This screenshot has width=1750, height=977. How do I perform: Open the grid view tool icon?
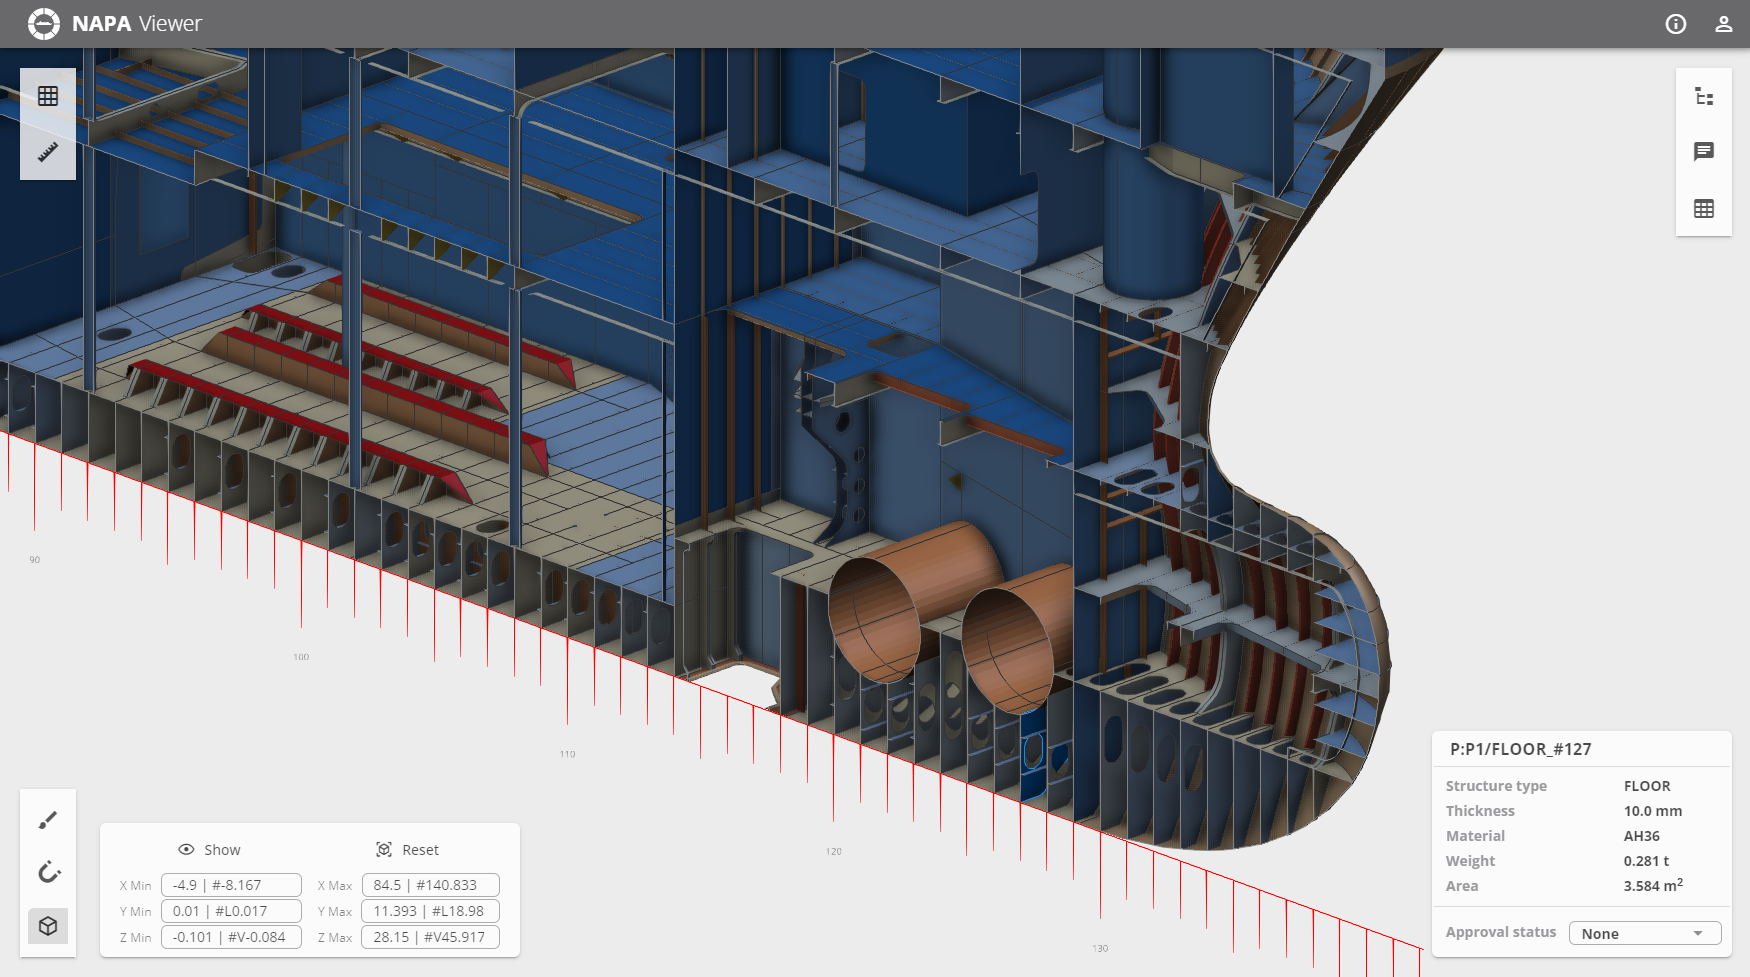48,96
